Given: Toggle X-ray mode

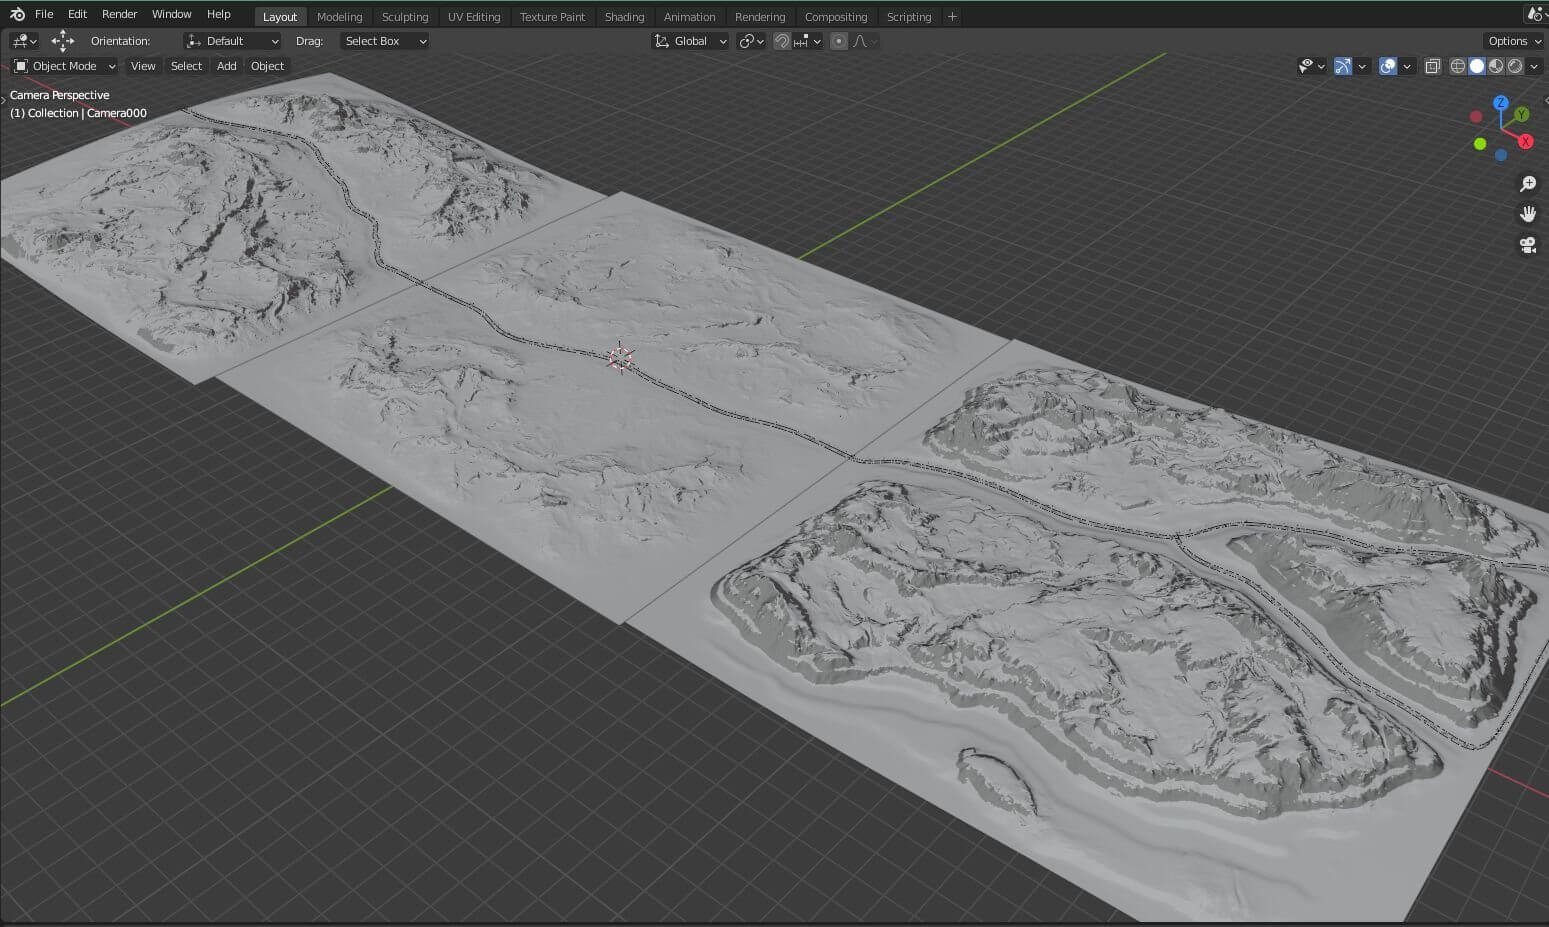Looking at the screenshot, I should pos(1432,66).
